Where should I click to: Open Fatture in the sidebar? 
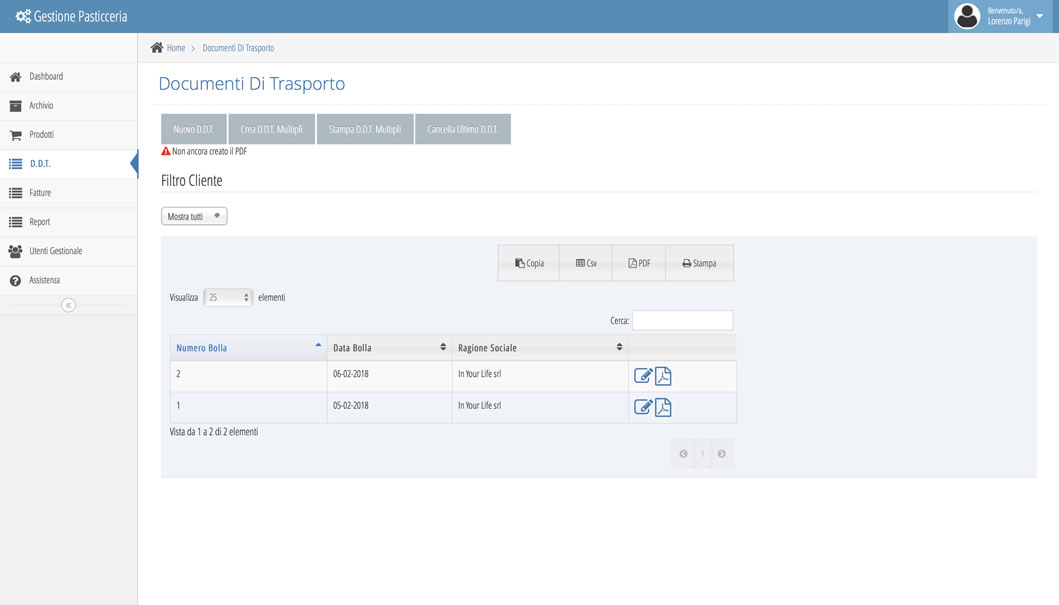point(40,193)
